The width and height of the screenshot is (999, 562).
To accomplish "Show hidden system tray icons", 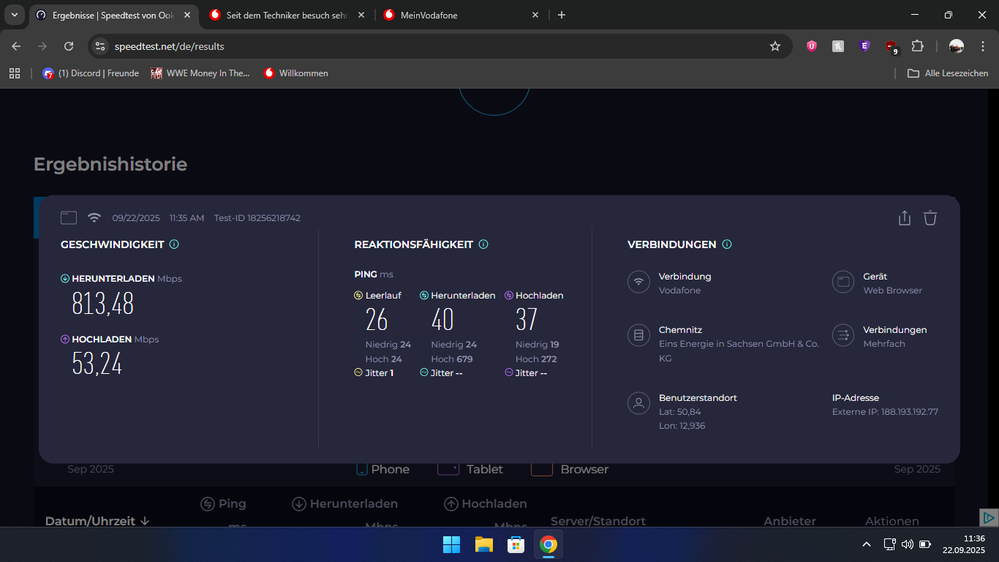I will 866,544.
